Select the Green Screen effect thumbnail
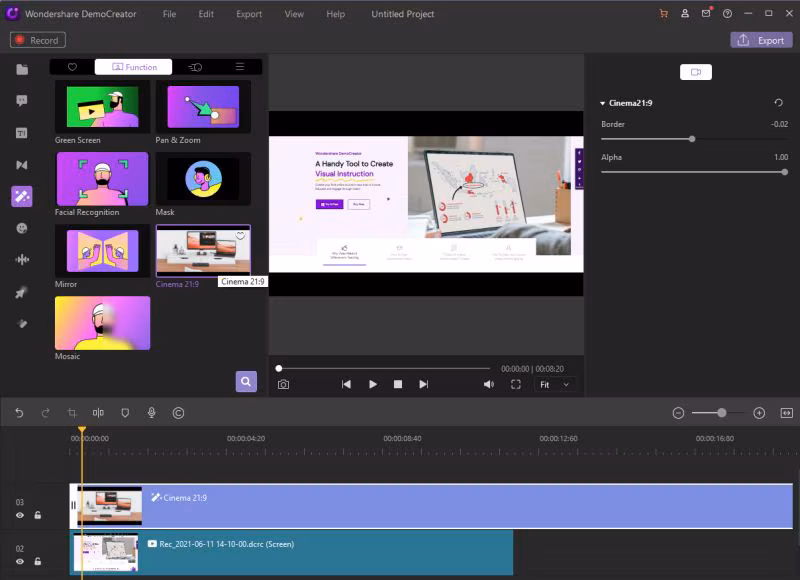Image resolution: width=800 pixels, height=580 pixels. point(103,107)
